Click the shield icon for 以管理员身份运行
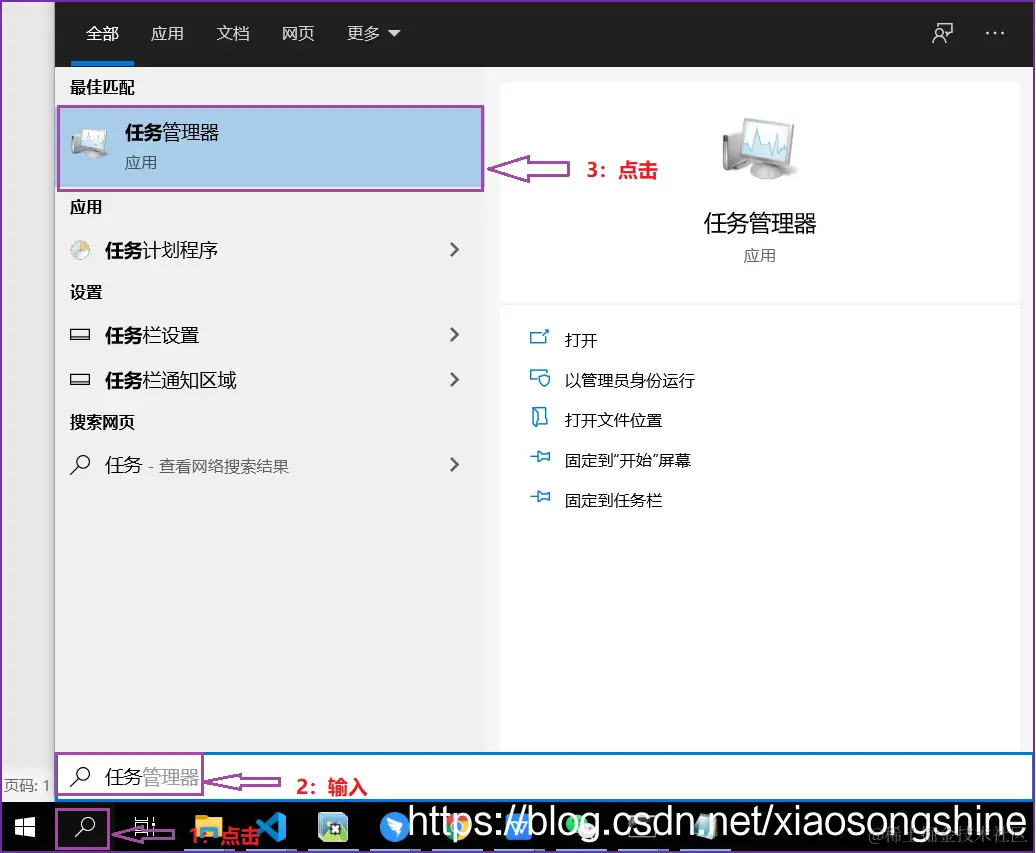The image size is (1036, 853). click(540, 378)
